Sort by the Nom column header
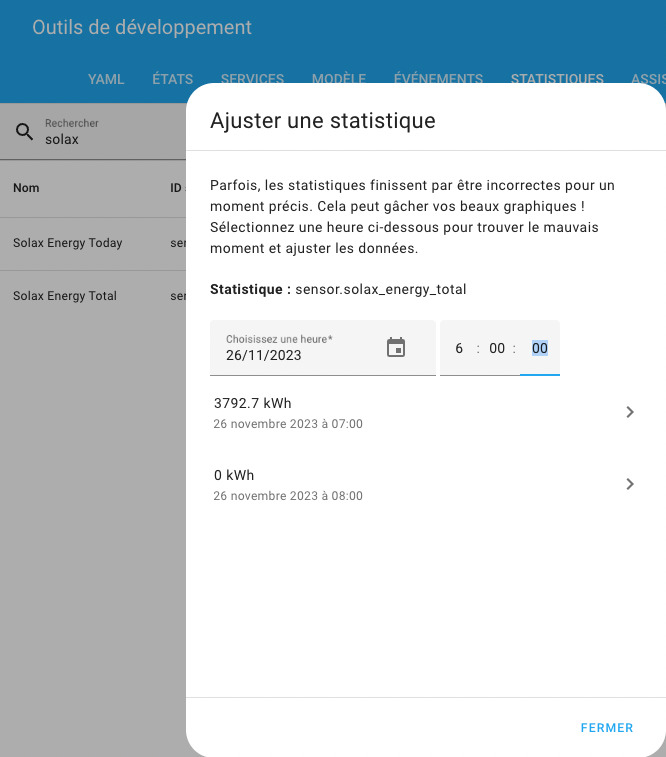This screenshot has width=666, height=757. tap(26, 188)
